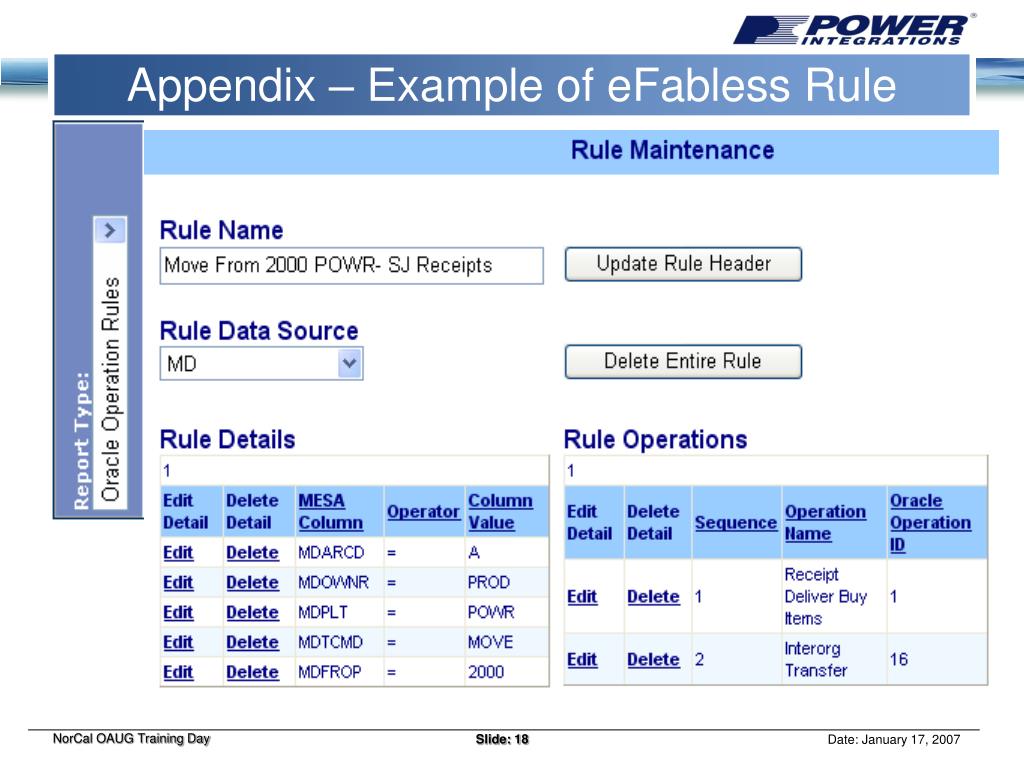Edit the MDPLT rule detail
The height and width of the screenshot is (768, 1024).
pos(178,613)
